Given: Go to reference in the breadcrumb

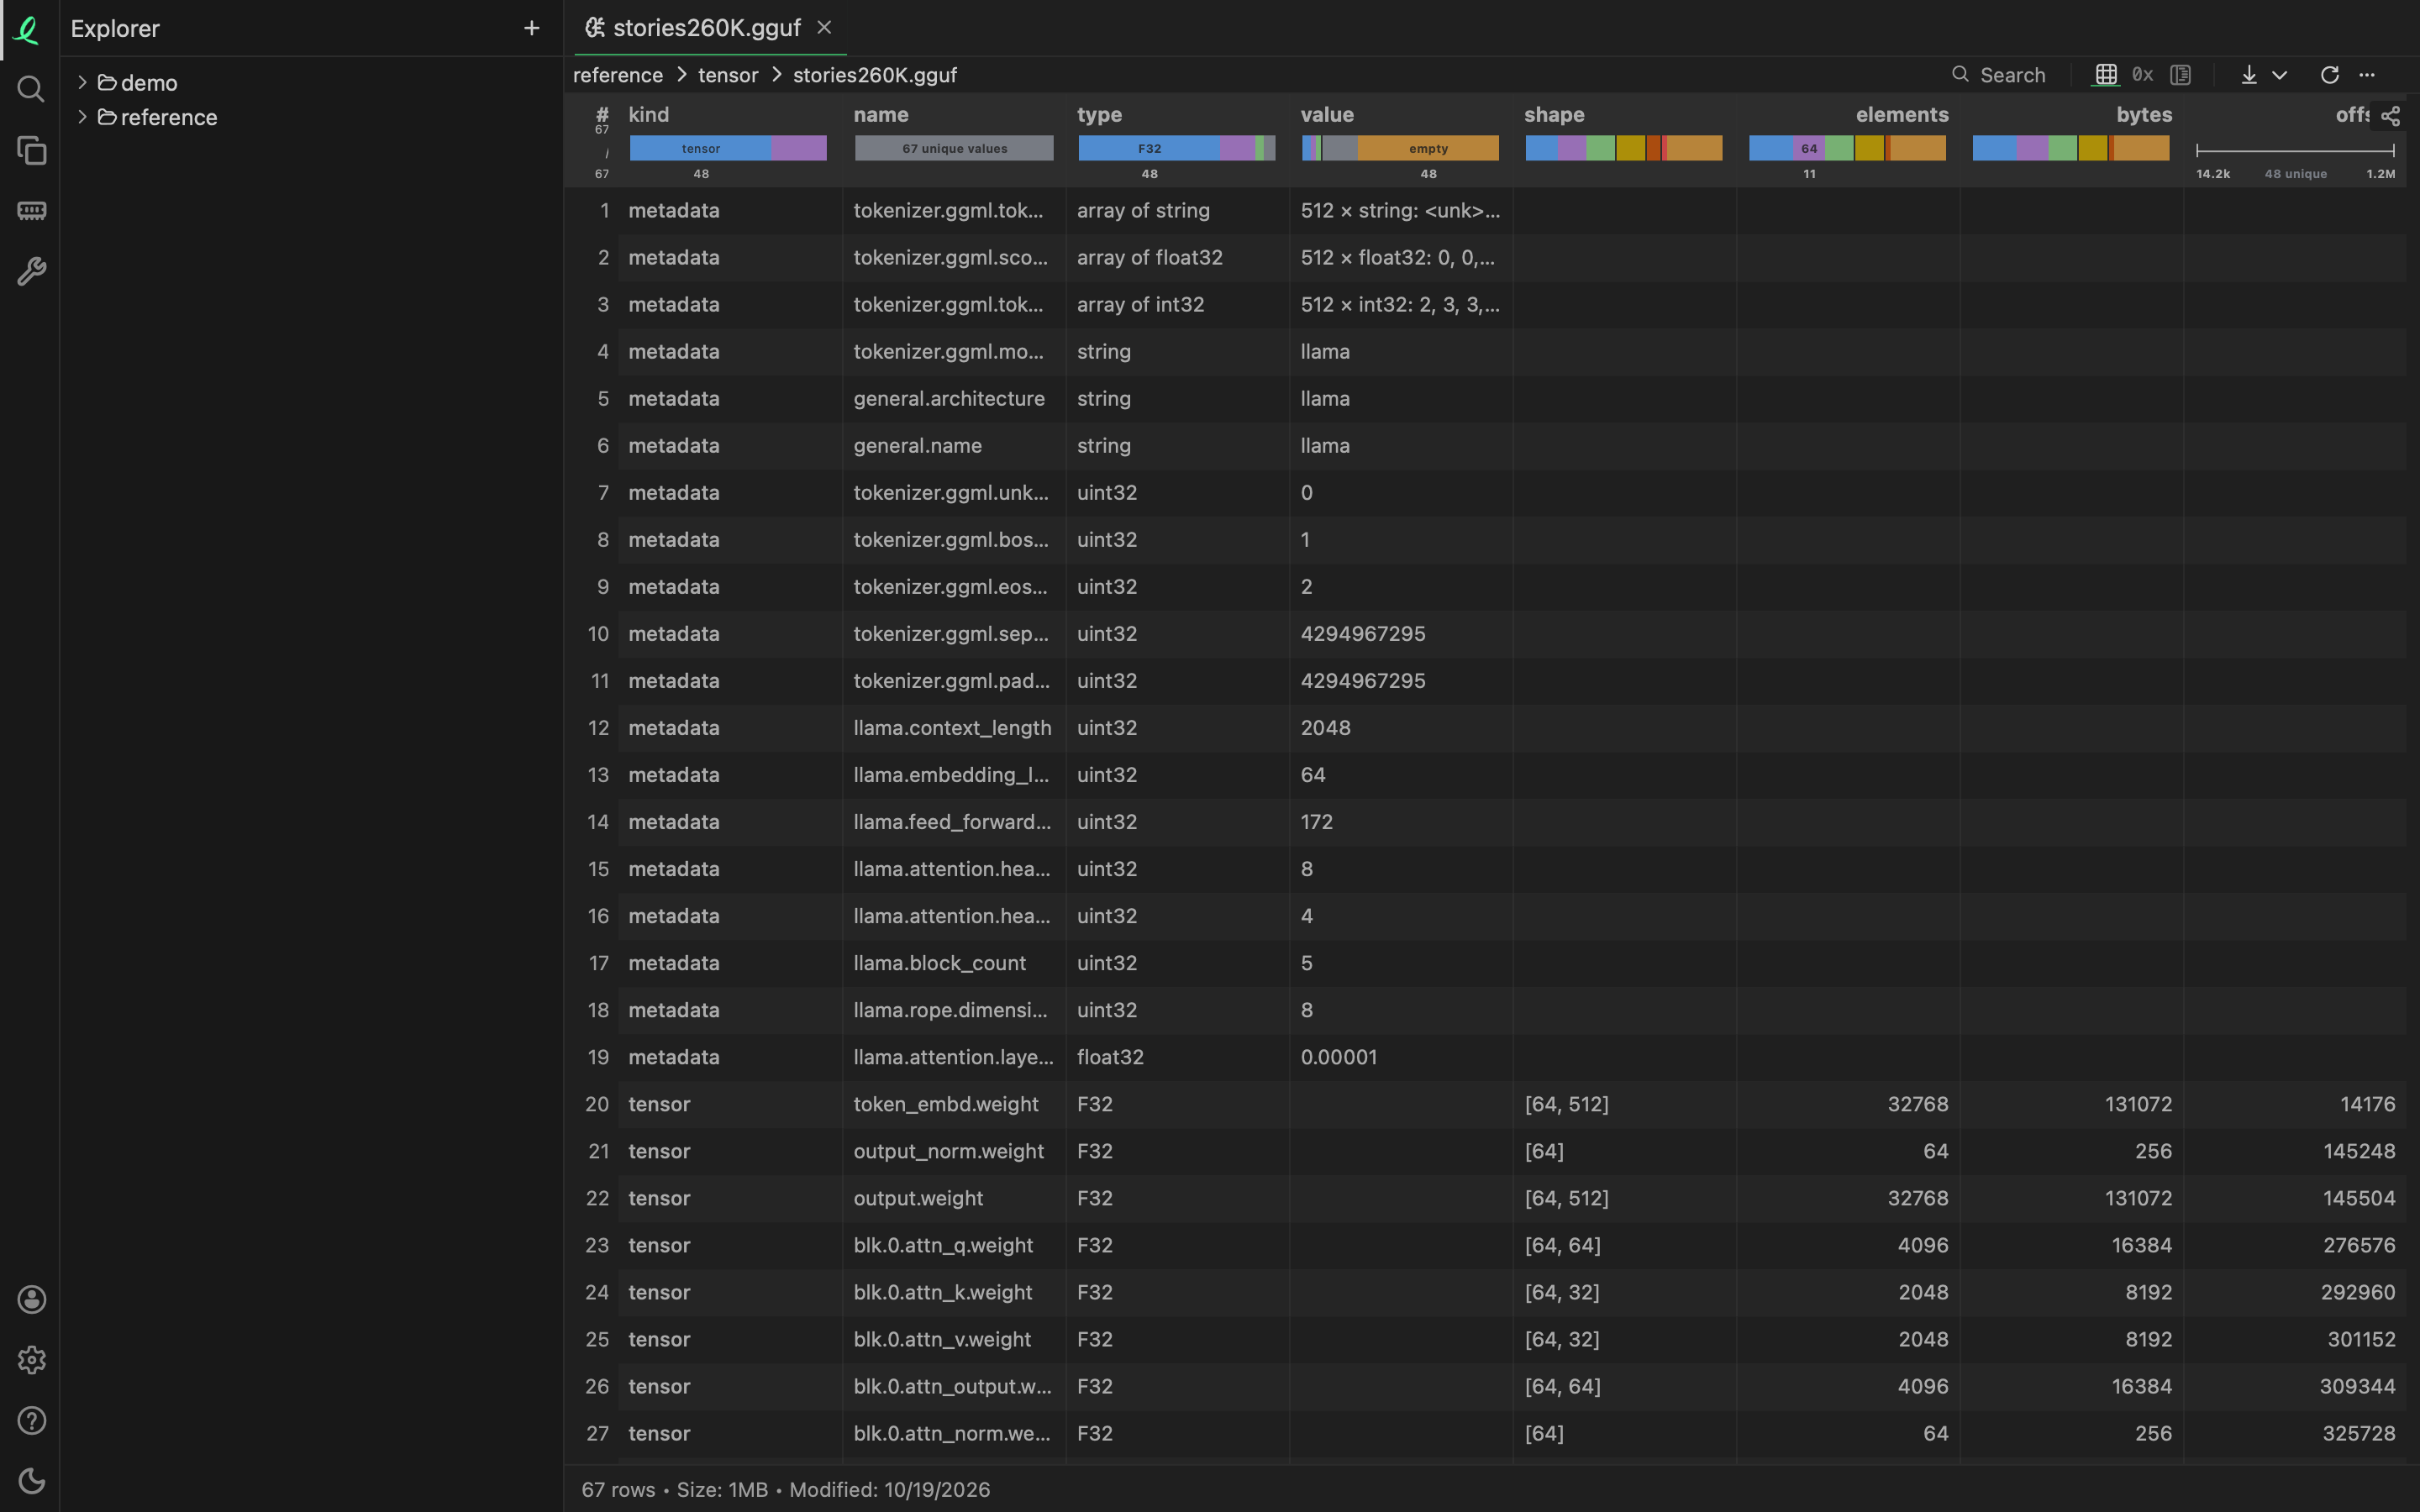Looking at the screenshot, I should [618, 75].
